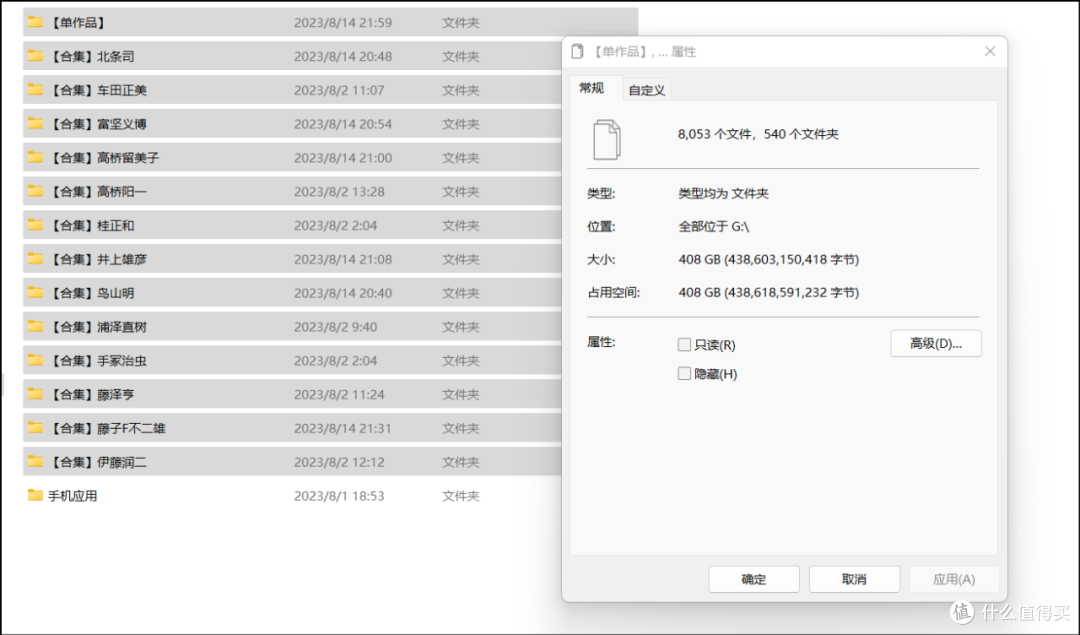This screenshot has width=1080, height=635.
Task: Click the date 2023/8/14 20:48
Action: [343, 56]
